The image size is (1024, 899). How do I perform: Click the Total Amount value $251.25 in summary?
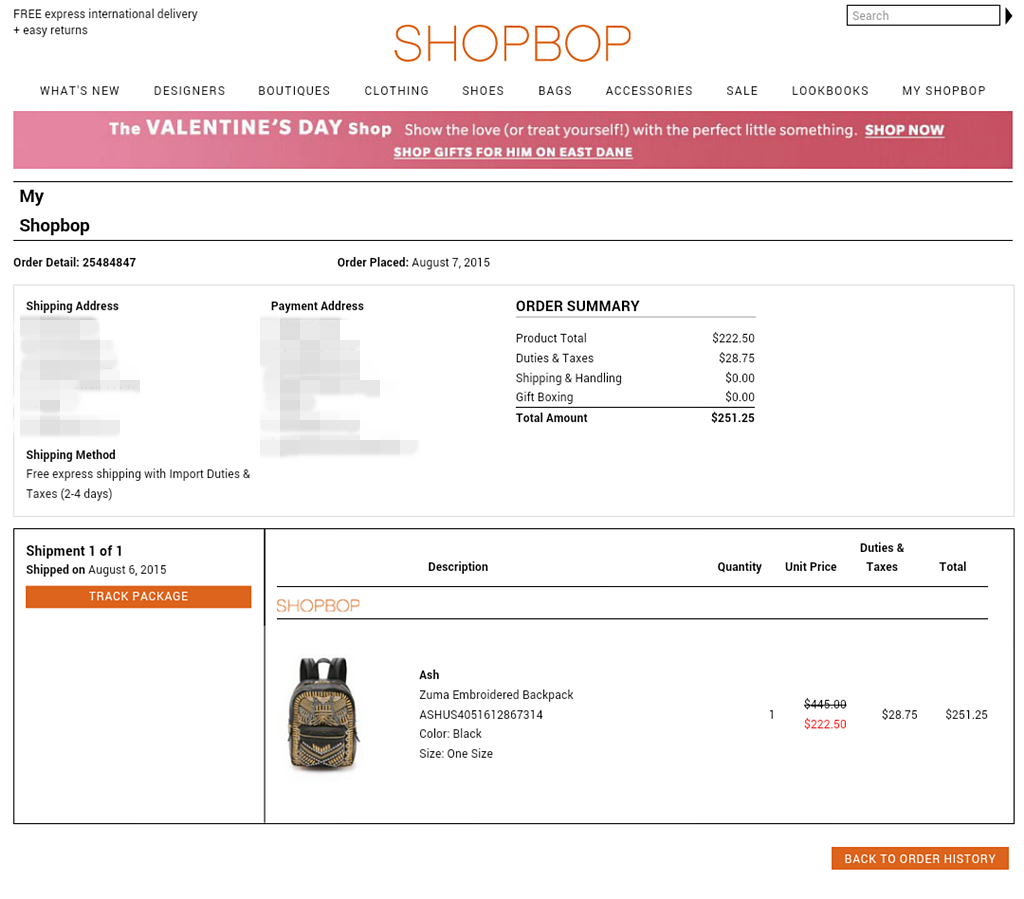click(x=733, y=418)
